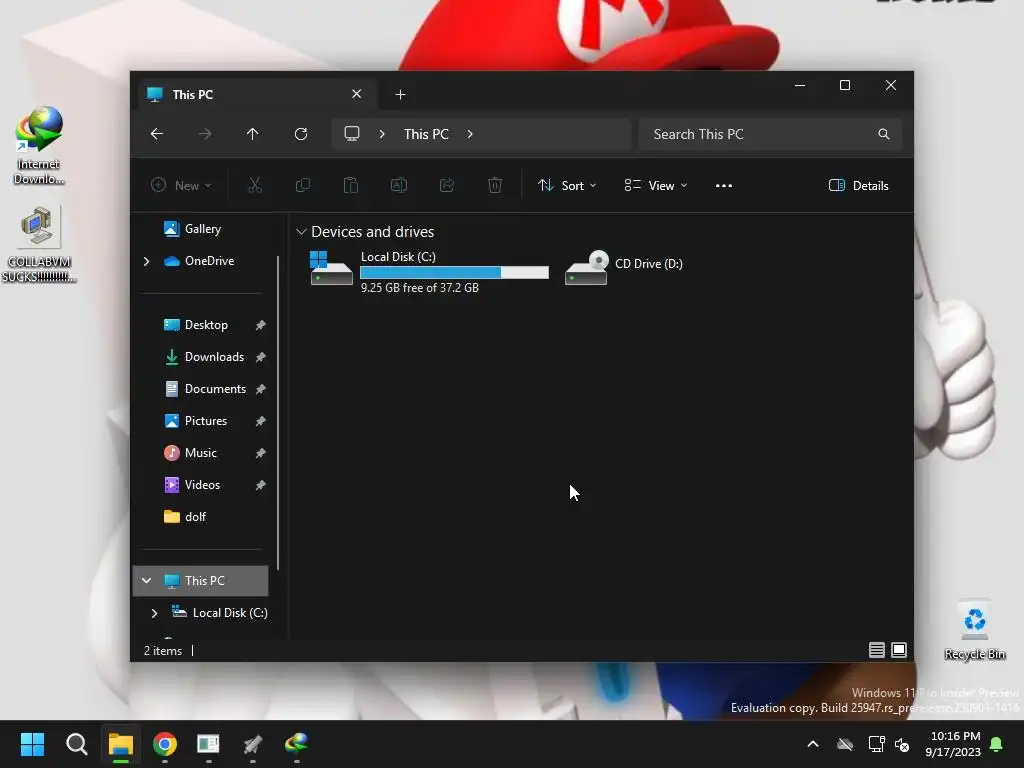Click the Paste clipboard icon
Image resolution: width=1024 pixels, height=768 pixels.
click(351, 185)
